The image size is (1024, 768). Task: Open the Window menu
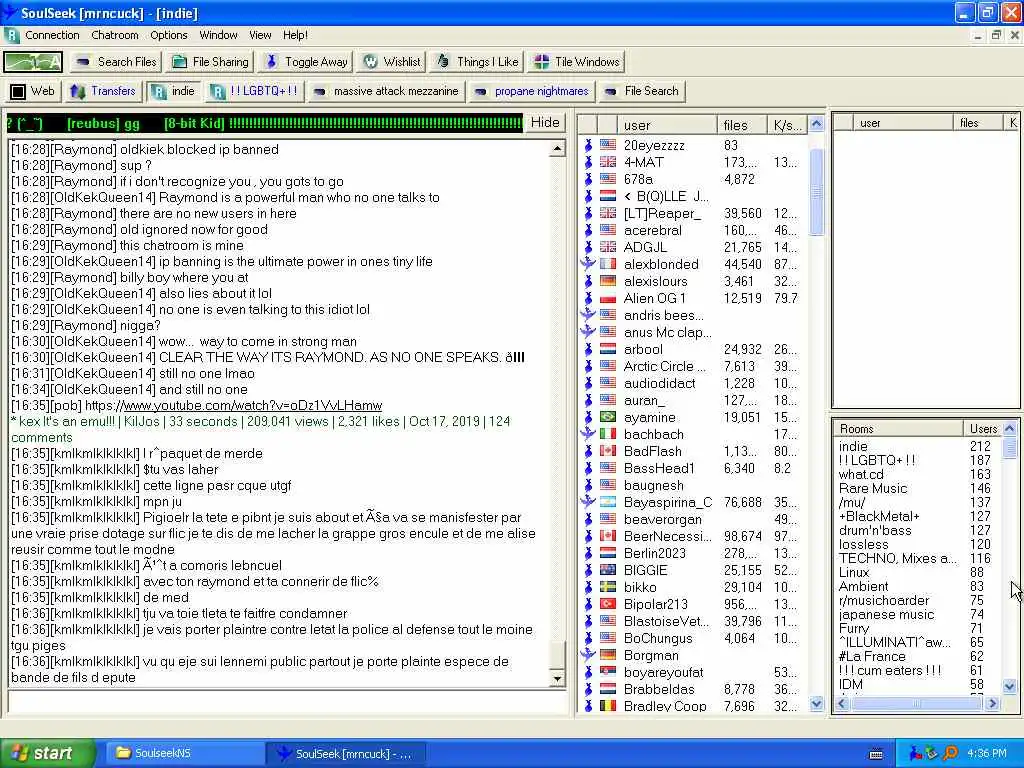[218, 35]
